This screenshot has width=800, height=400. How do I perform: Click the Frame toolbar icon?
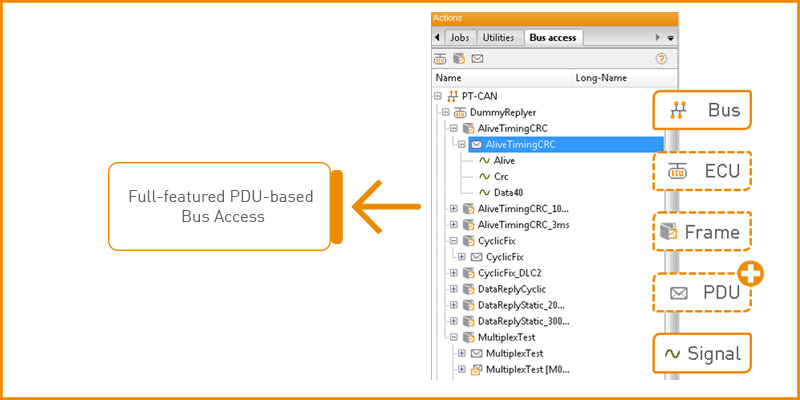458,59
